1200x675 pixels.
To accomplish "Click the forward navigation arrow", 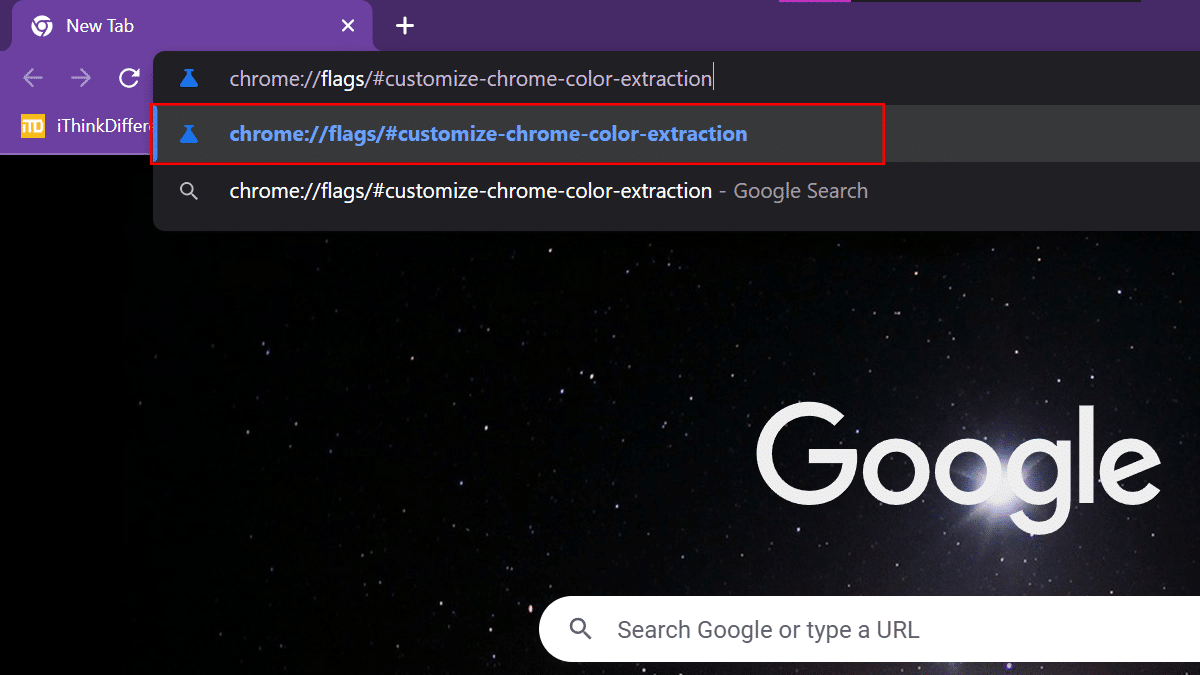I will pos(81,78).
